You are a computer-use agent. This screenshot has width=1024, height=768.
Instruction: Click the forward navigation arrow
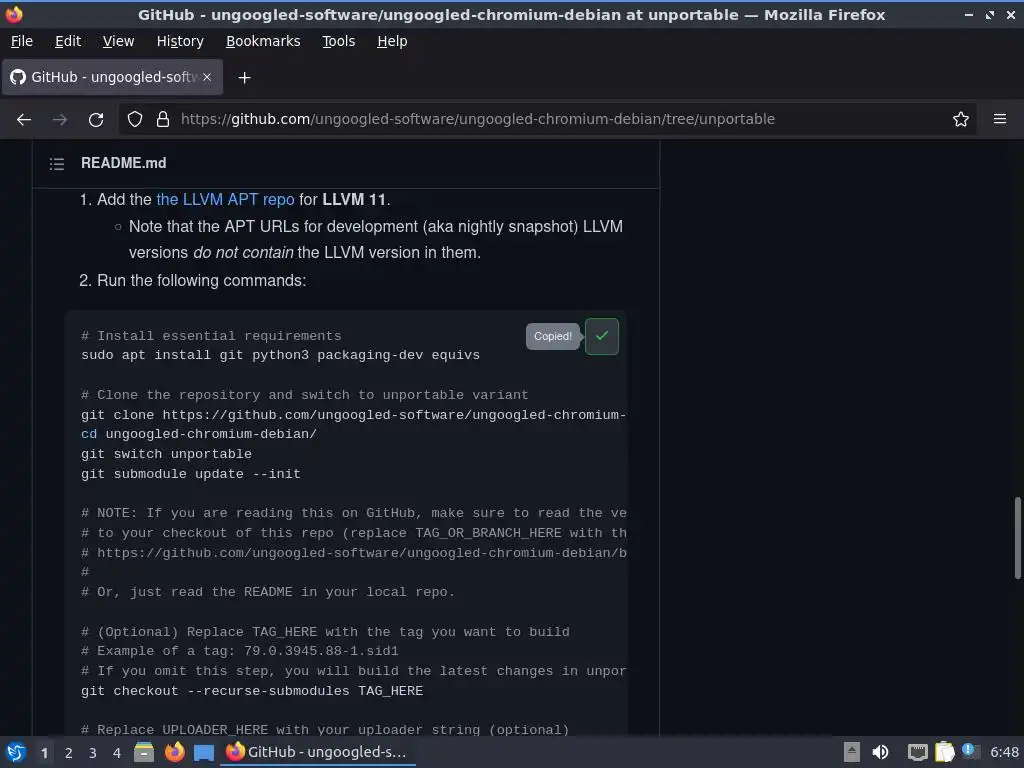coord(60,120)
